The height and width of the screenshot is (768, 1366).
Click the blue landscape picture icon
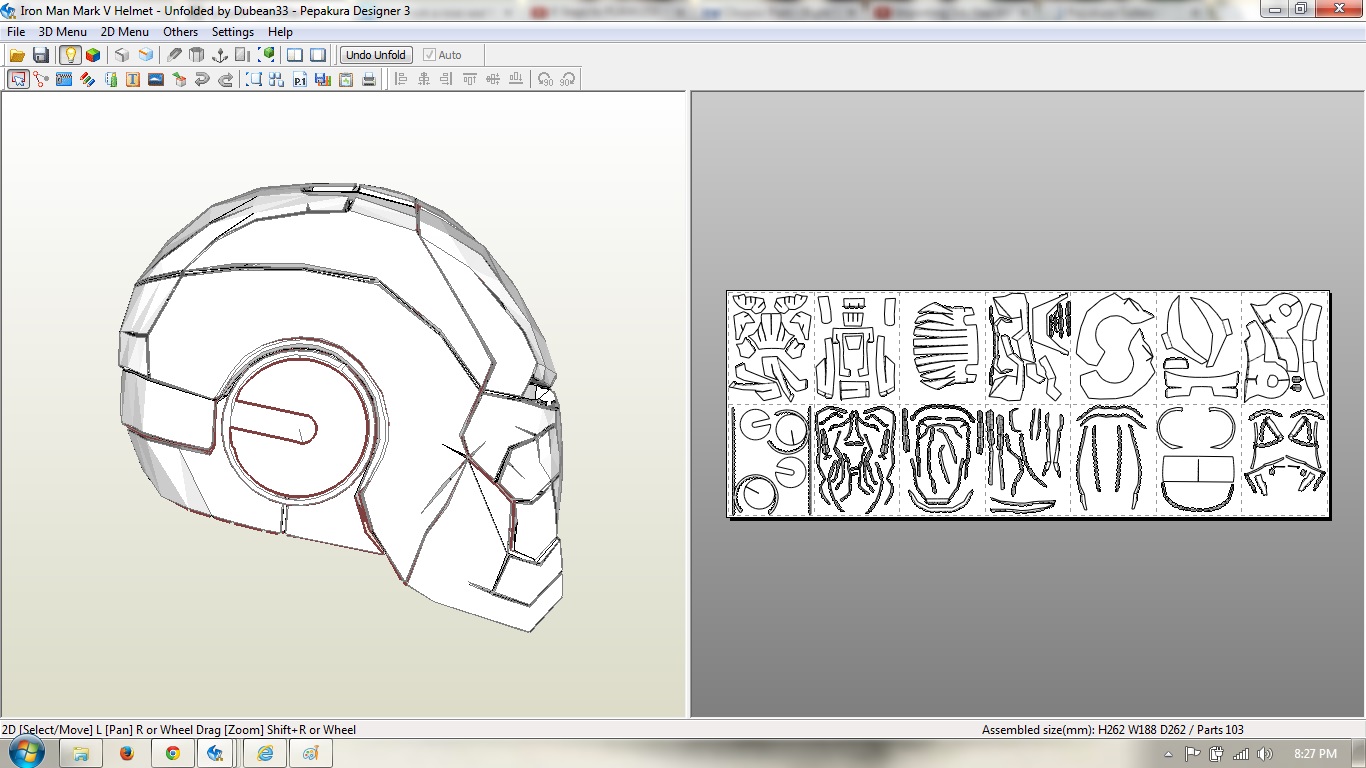pyautogui.click(x=156, y=79)
